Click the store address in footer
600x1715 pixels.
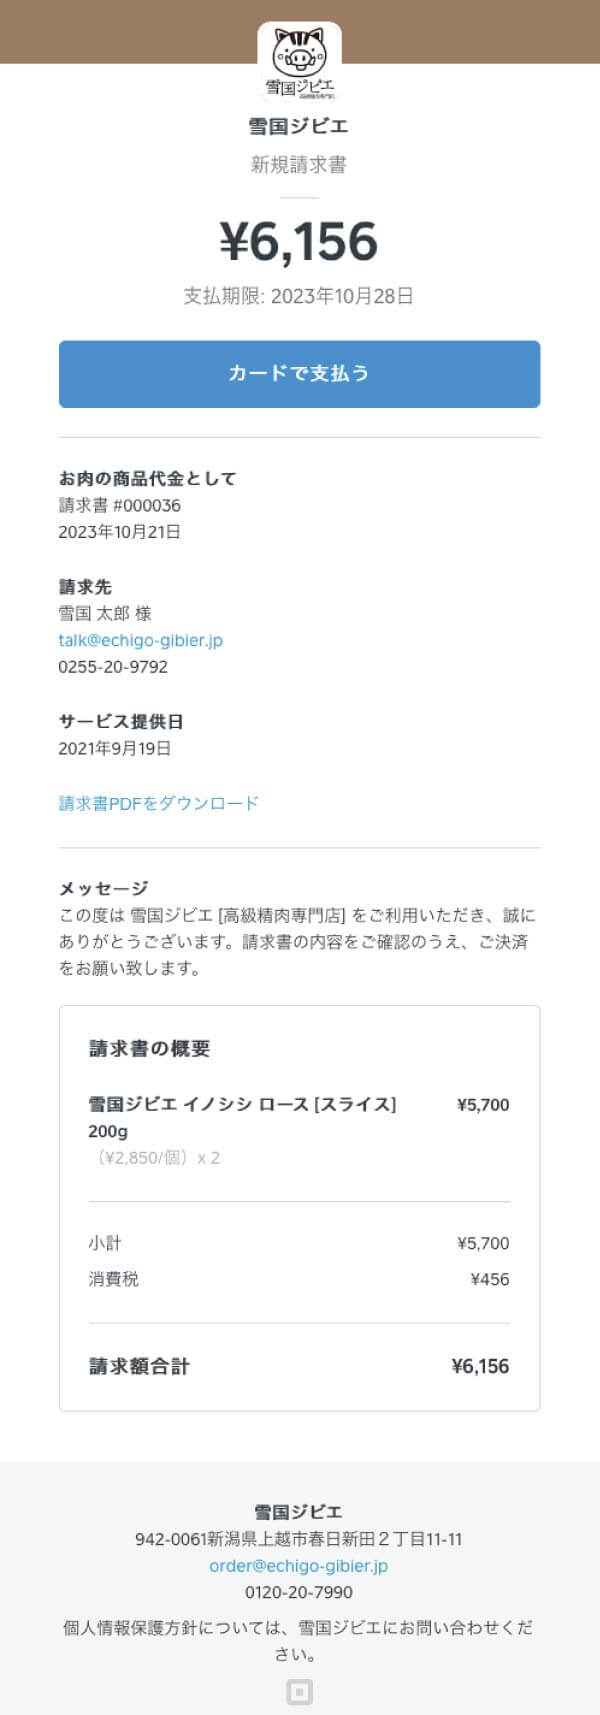pos(298,1539)
